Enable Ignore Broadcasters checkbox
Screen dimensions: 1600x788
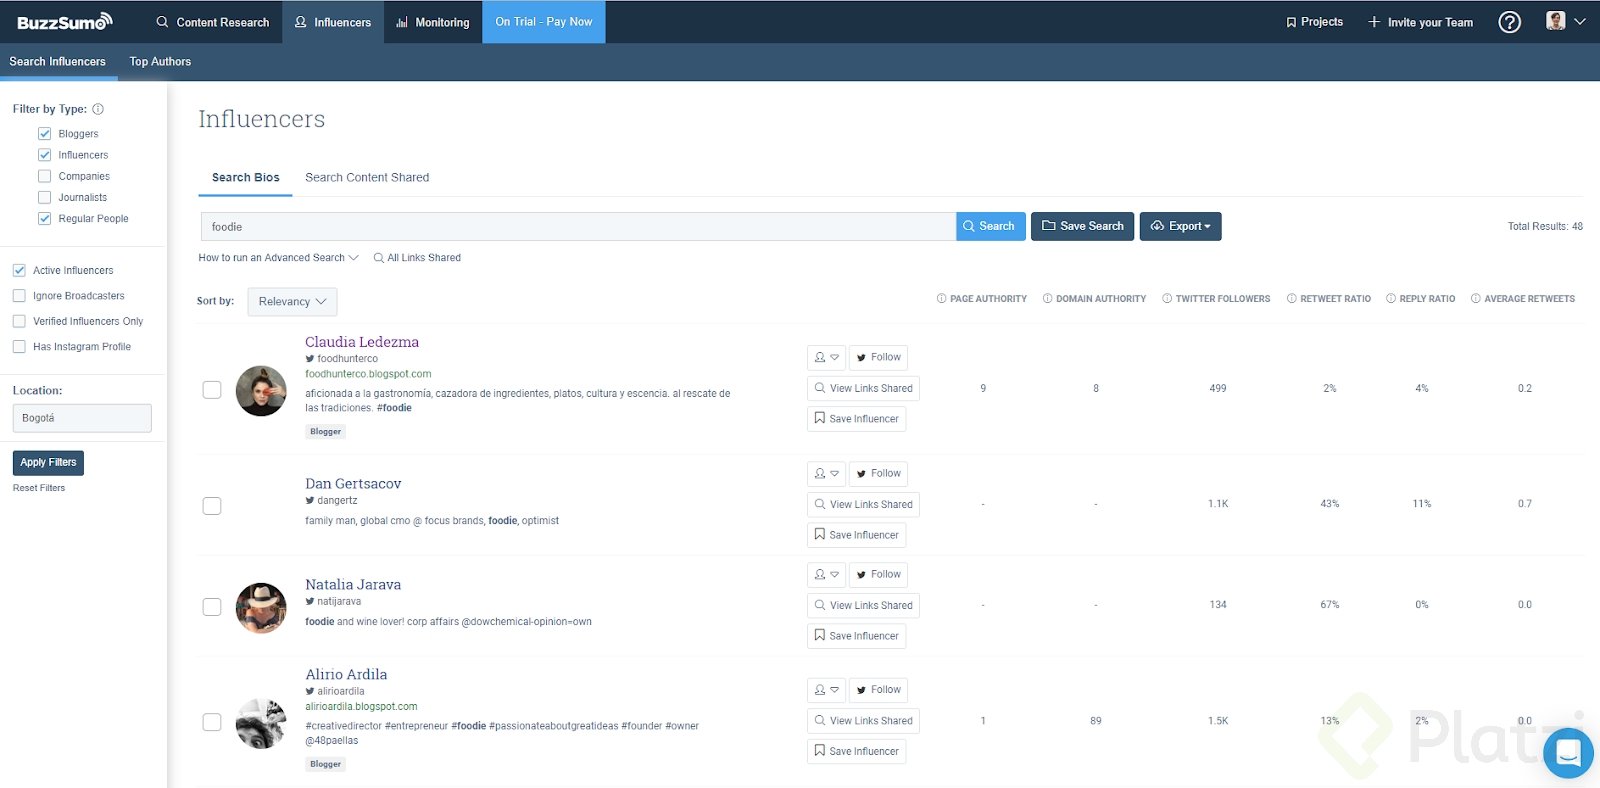click(x=19, y=296)
